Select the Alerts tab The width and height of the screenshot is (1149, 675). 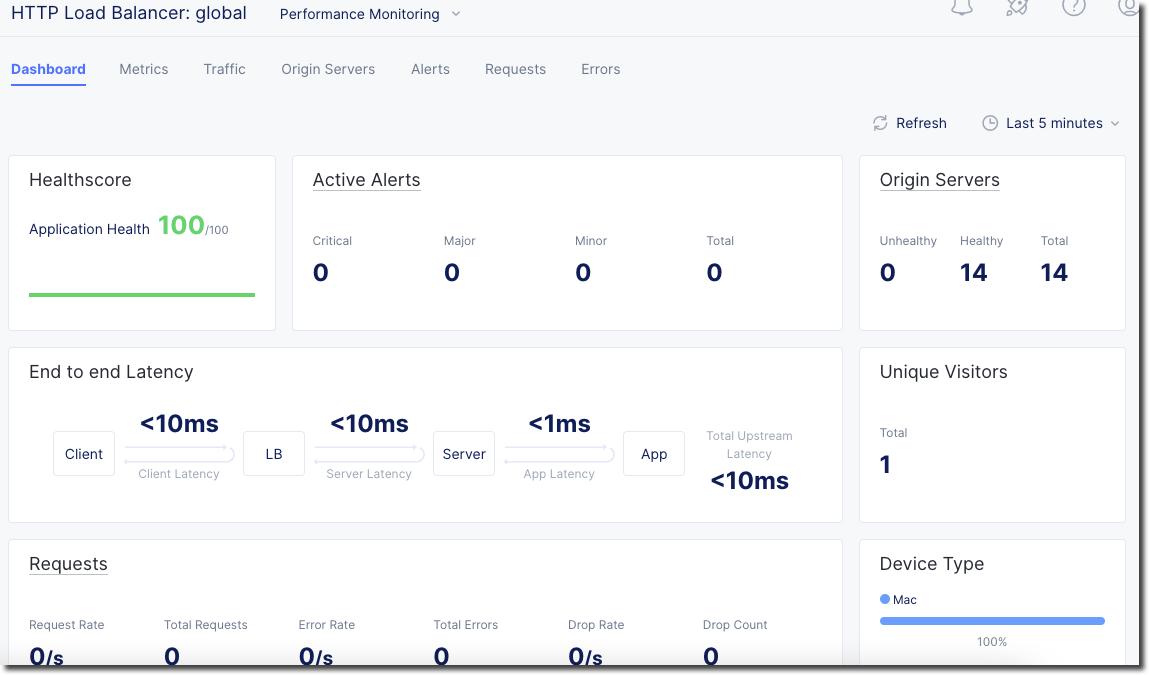point(430,69)
